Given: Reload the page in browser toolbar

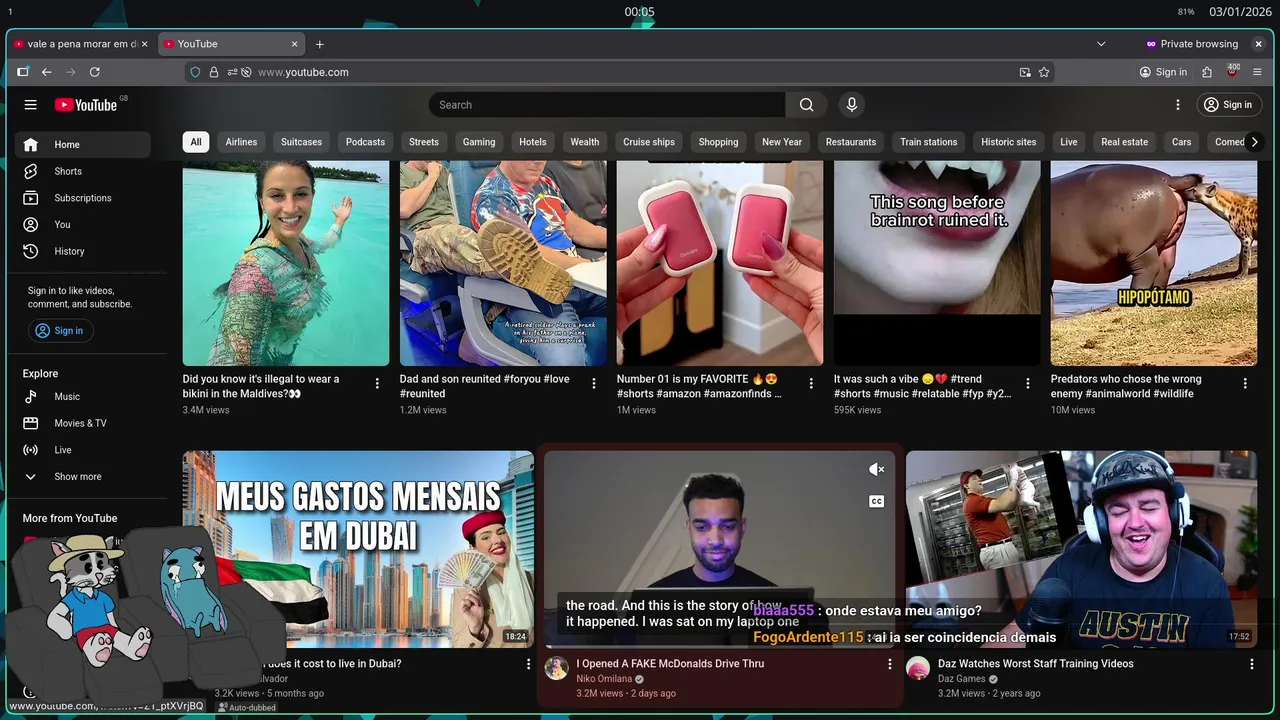Looking at the screenshot, I should [95, 72].
